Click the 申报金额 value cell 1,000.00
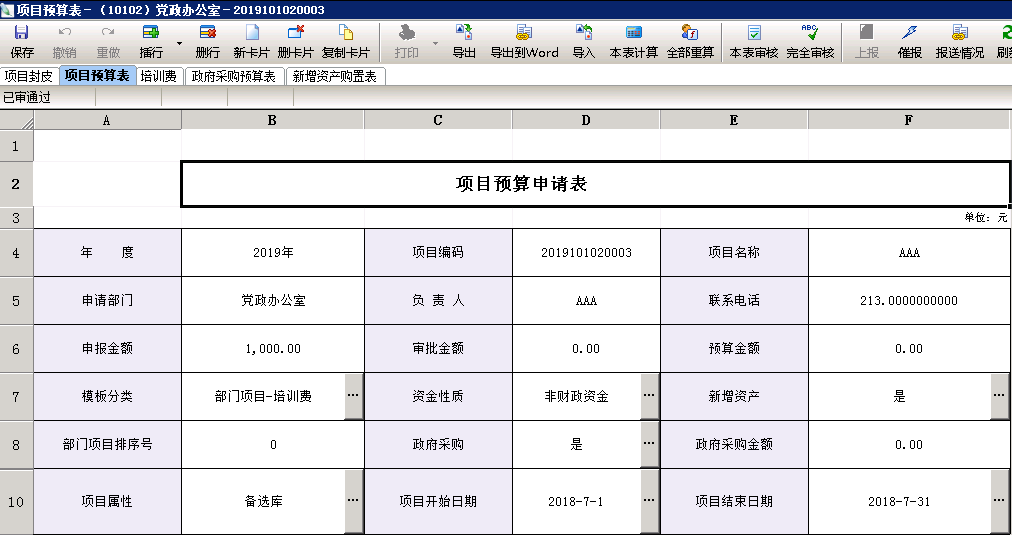 pyautogui.click(x=273, y=349)
